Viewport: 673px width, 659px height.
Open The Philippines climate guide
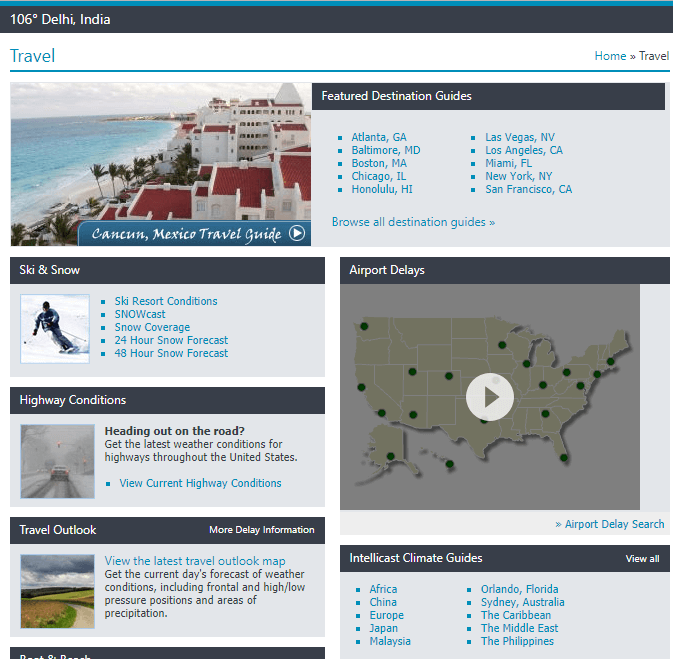(517, 641)
